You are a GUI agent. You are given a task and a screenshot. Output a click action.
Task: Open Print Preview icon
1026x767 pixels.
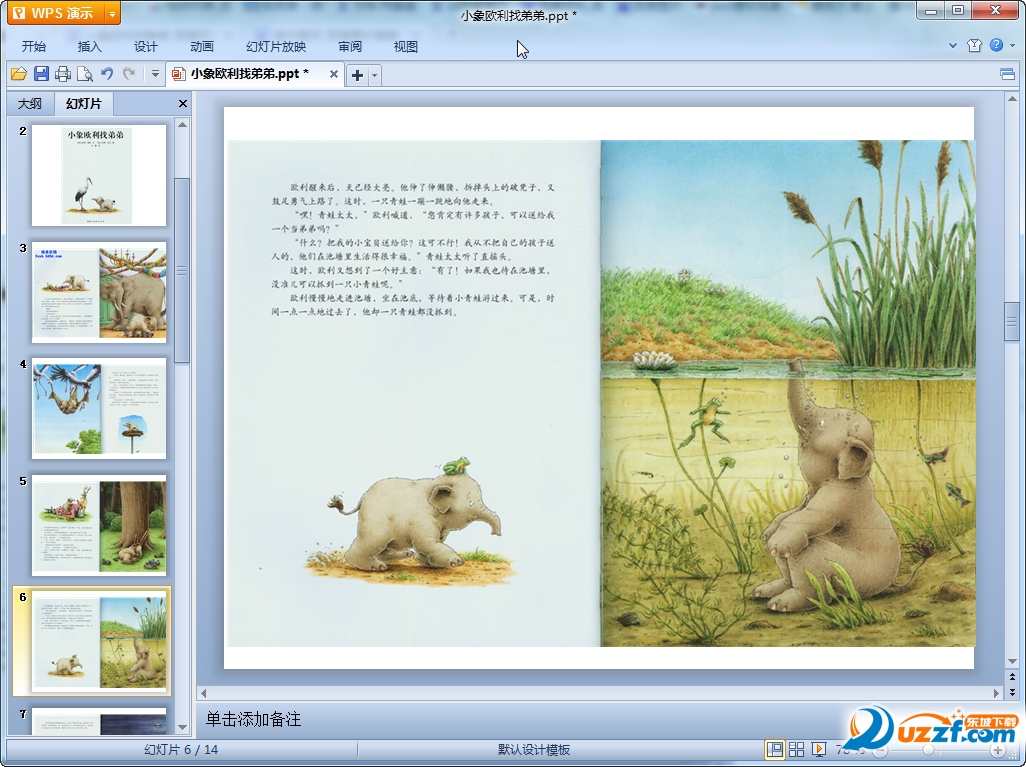[x=85, y=74]
